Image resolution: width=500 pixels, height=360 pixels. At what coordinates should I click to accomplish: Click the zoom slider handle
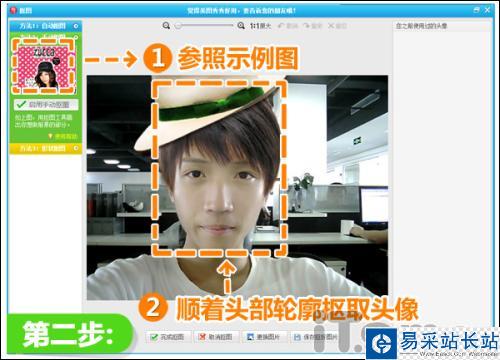[179, 26]
